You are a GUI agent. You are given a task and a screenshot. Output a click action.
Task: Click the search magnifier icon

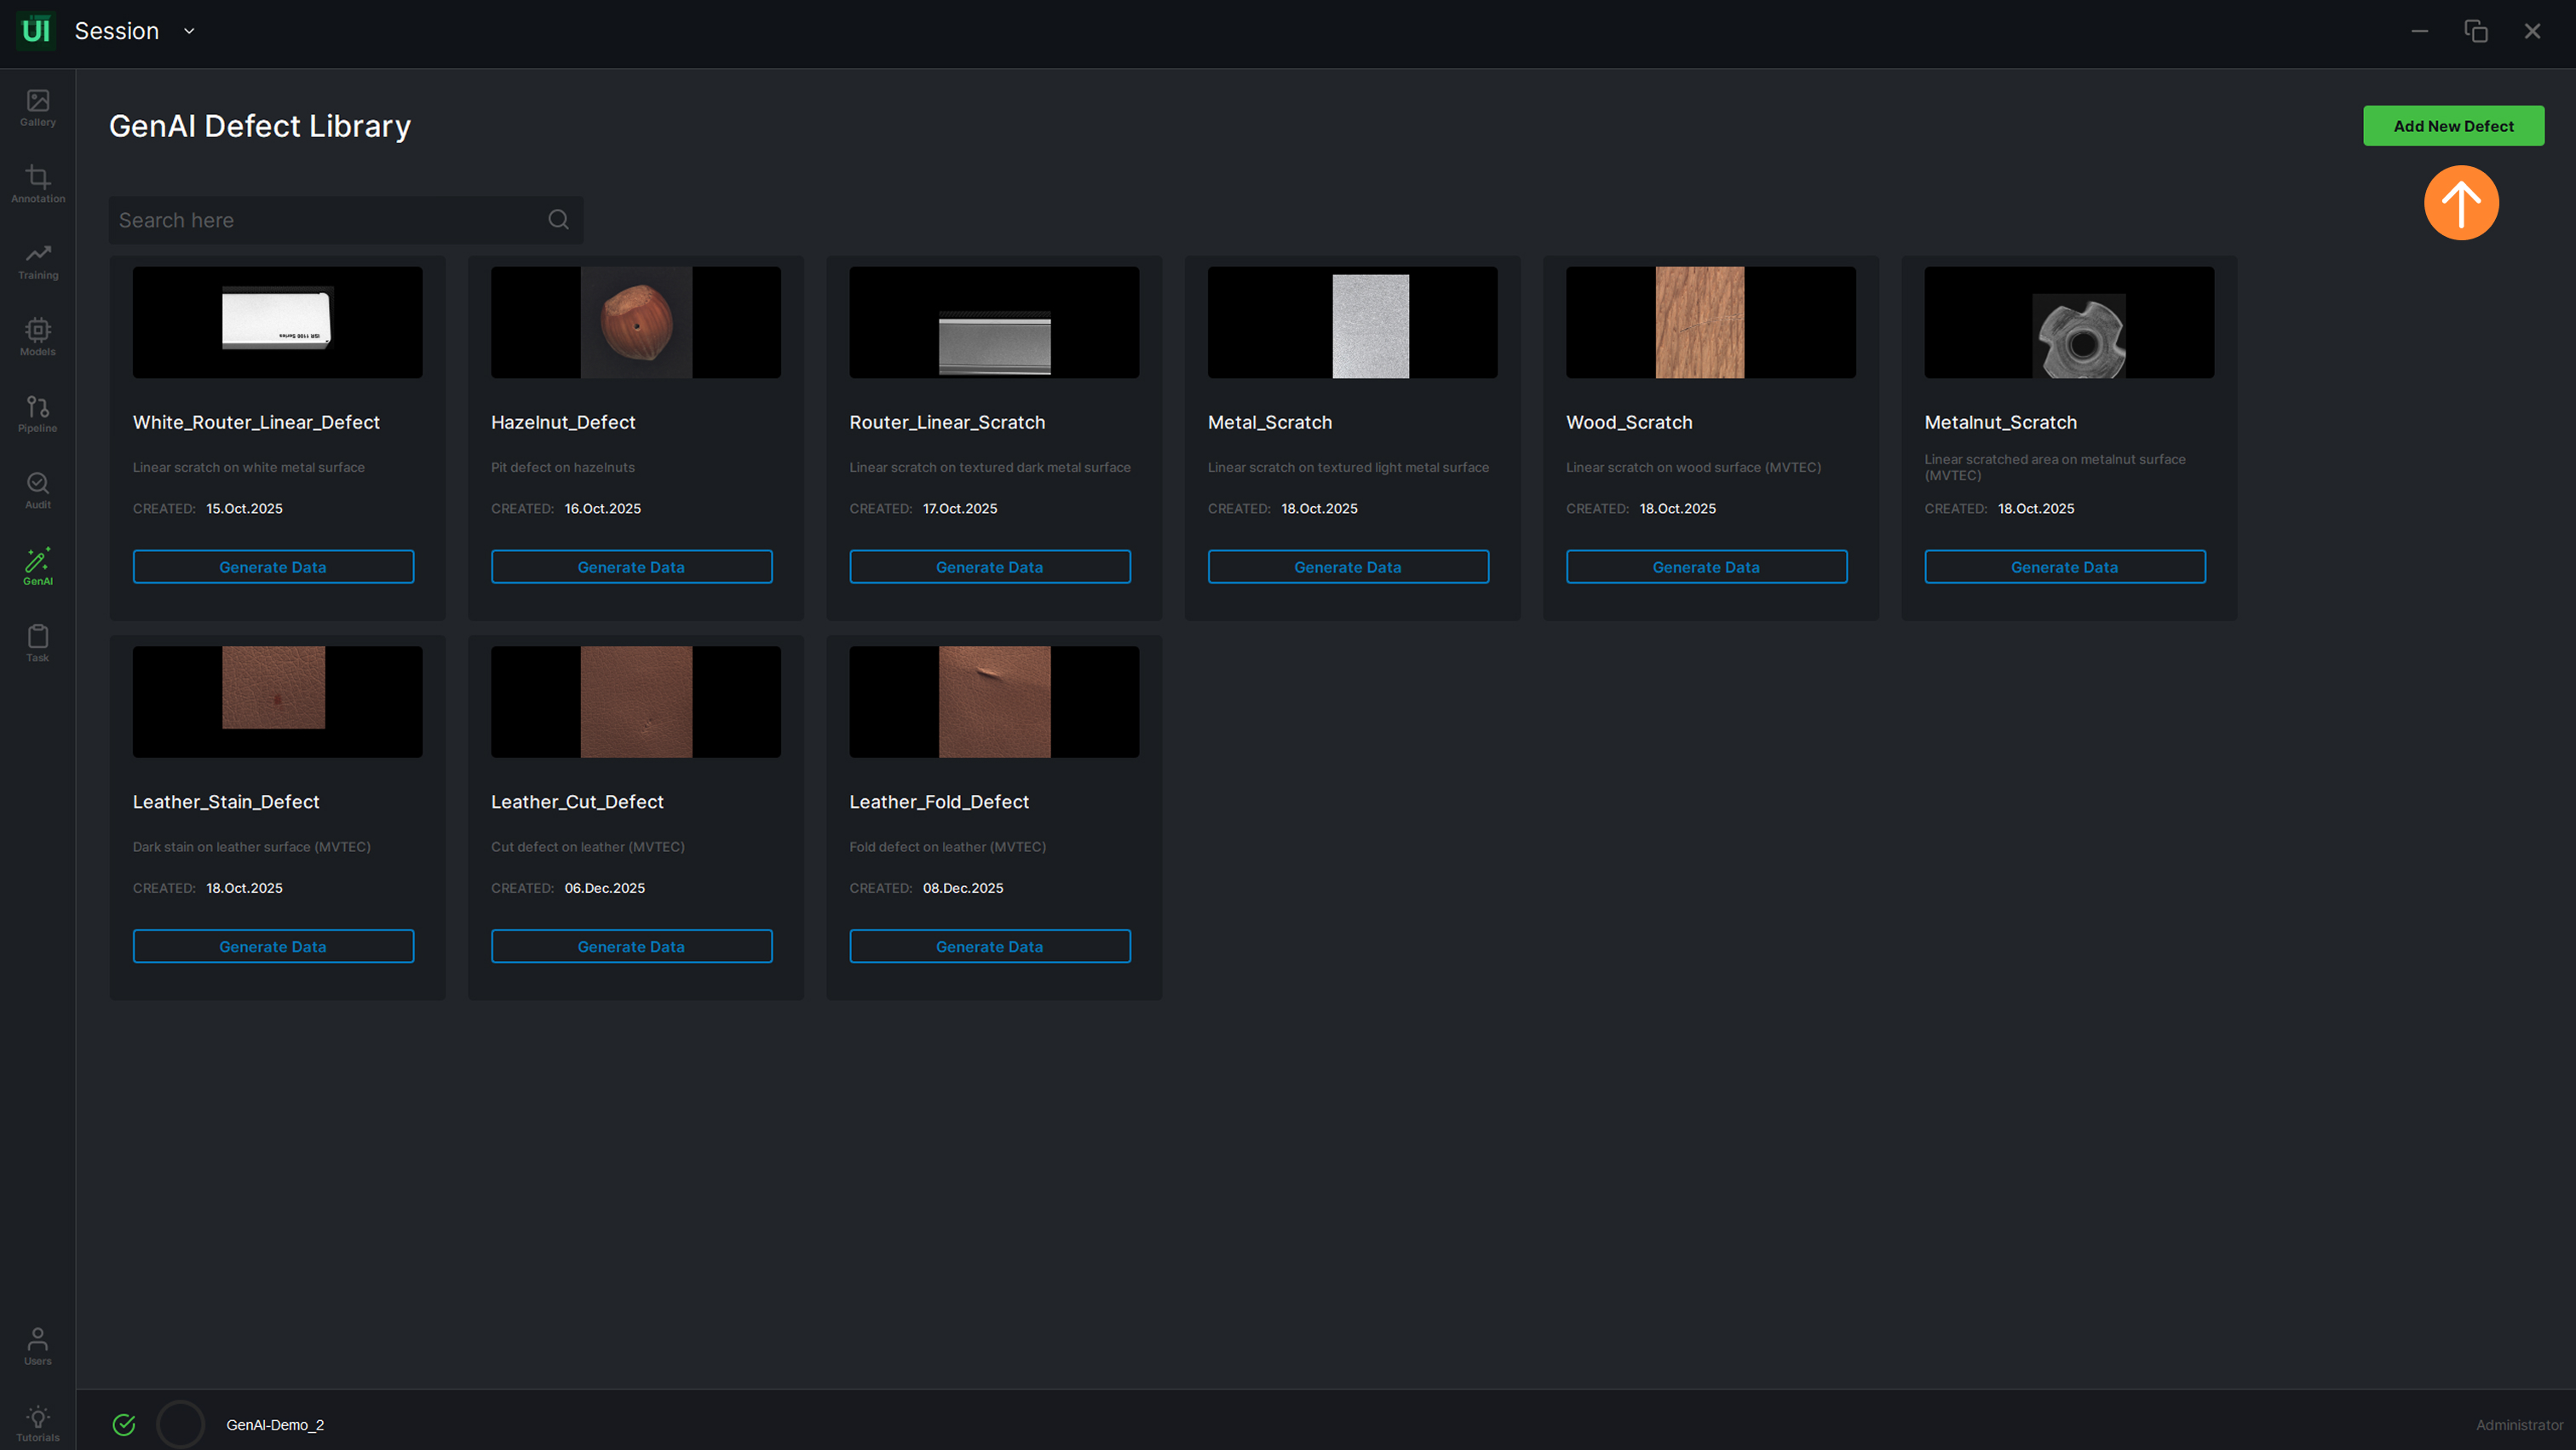(x=558, y=220)
